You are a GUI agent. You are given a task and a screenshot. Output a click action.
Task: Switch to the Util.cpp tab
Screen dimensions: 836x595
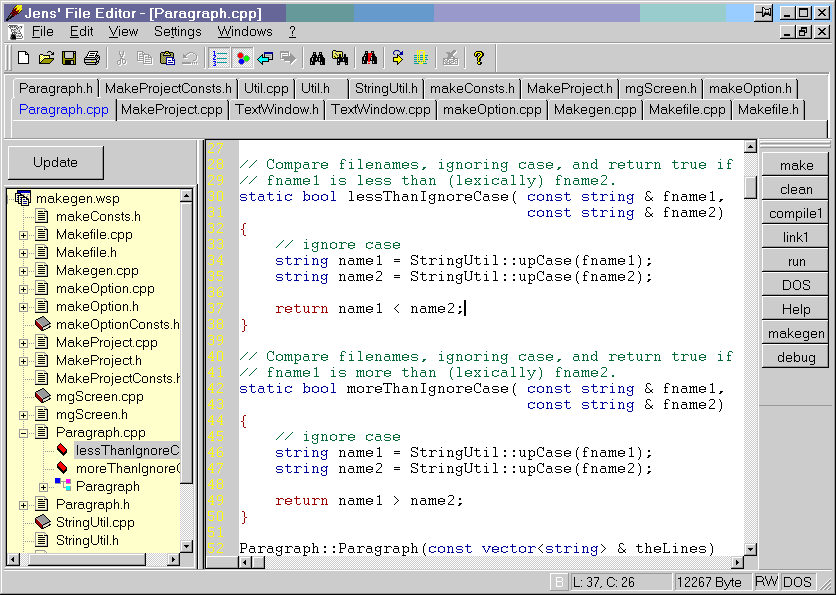tap(266, 89)
